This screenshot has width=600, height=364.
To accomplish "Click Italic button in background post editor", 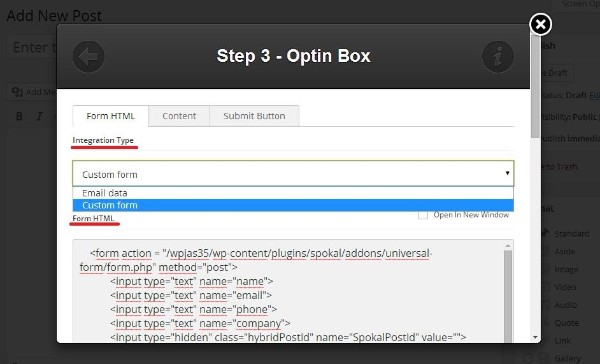I will click(39, 116).
